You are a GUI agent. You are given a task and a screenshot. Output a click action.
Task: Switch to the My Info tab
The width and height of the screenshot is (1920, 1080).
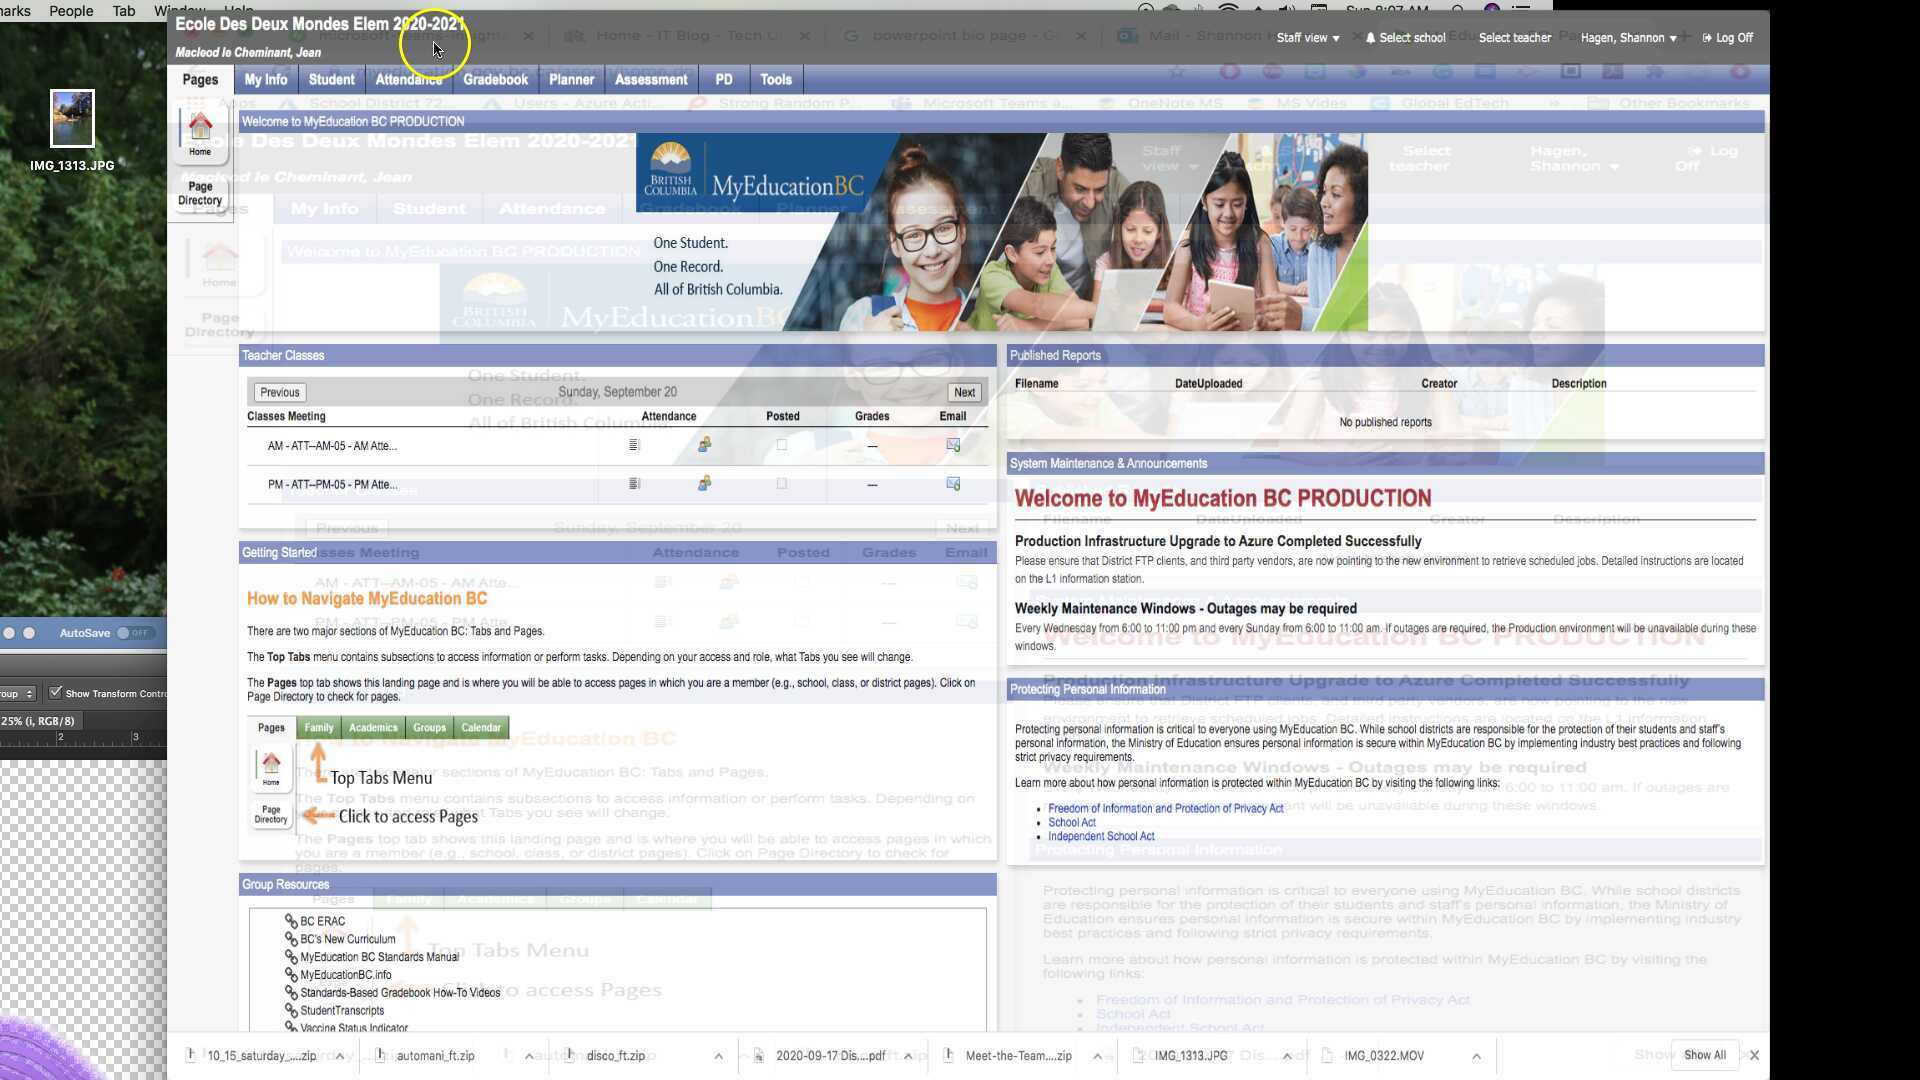pyautogui.click(x=266, y=79)
